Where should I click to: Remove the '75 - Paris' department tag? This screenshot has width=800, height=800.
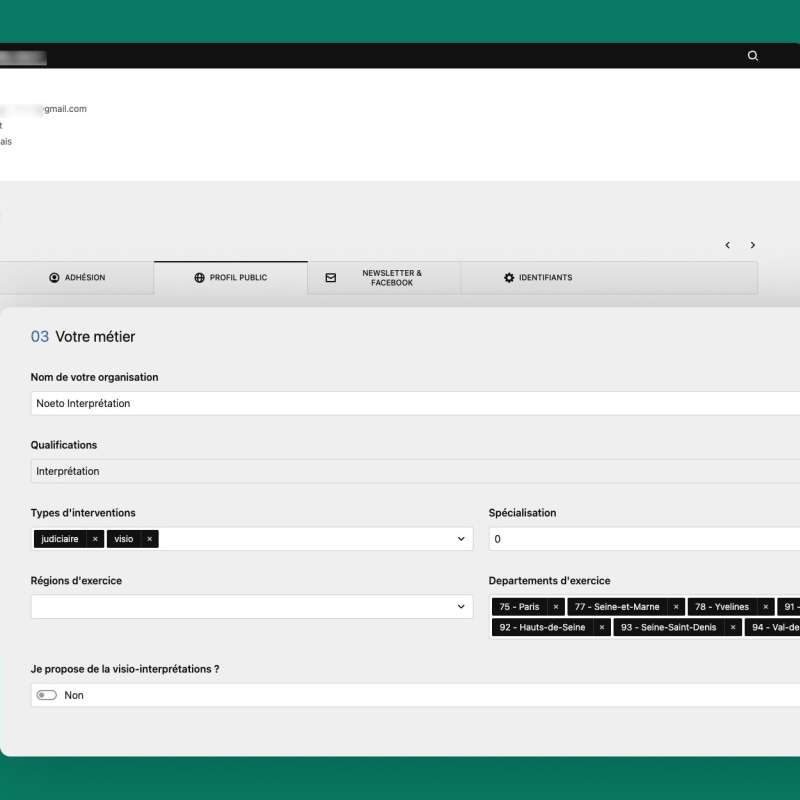point(554,607)
